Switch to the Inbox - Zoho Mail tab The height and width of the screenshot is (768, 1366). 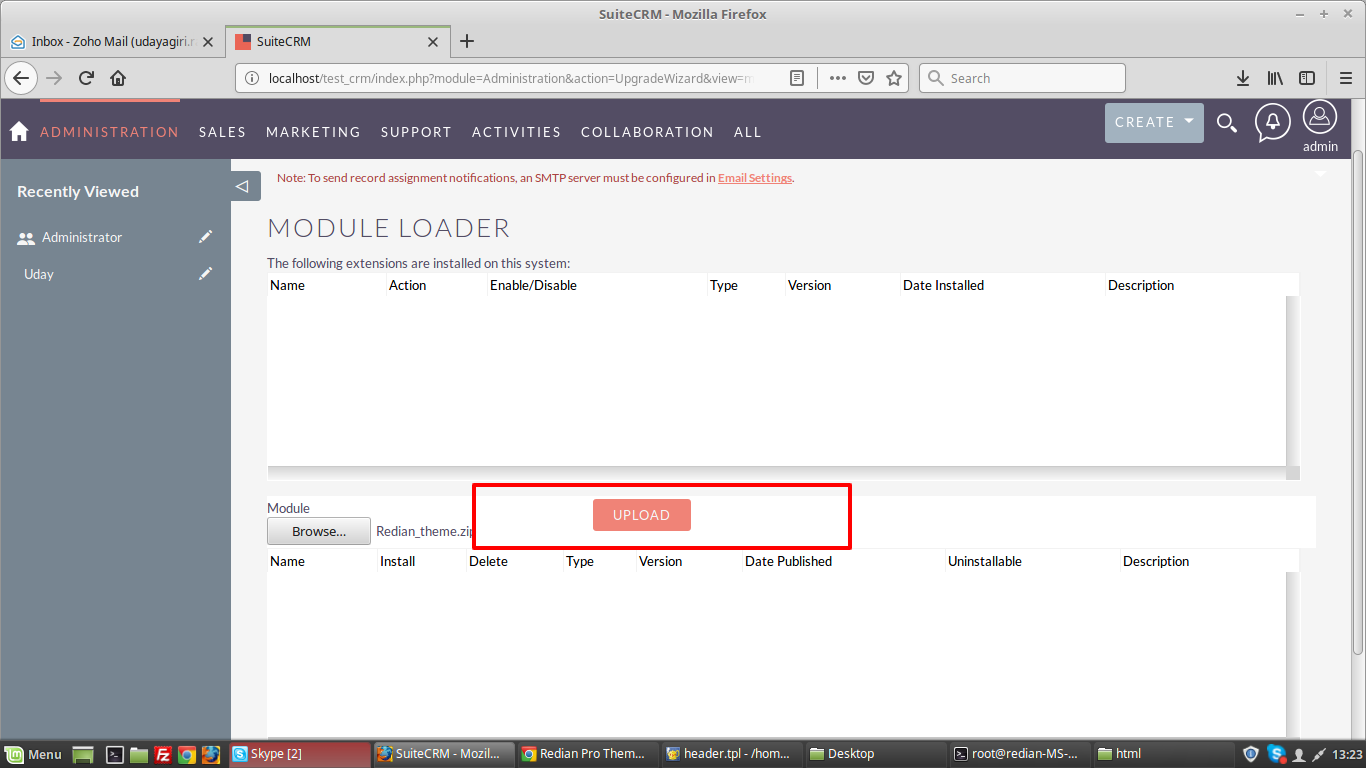click(x=112, y=42)
